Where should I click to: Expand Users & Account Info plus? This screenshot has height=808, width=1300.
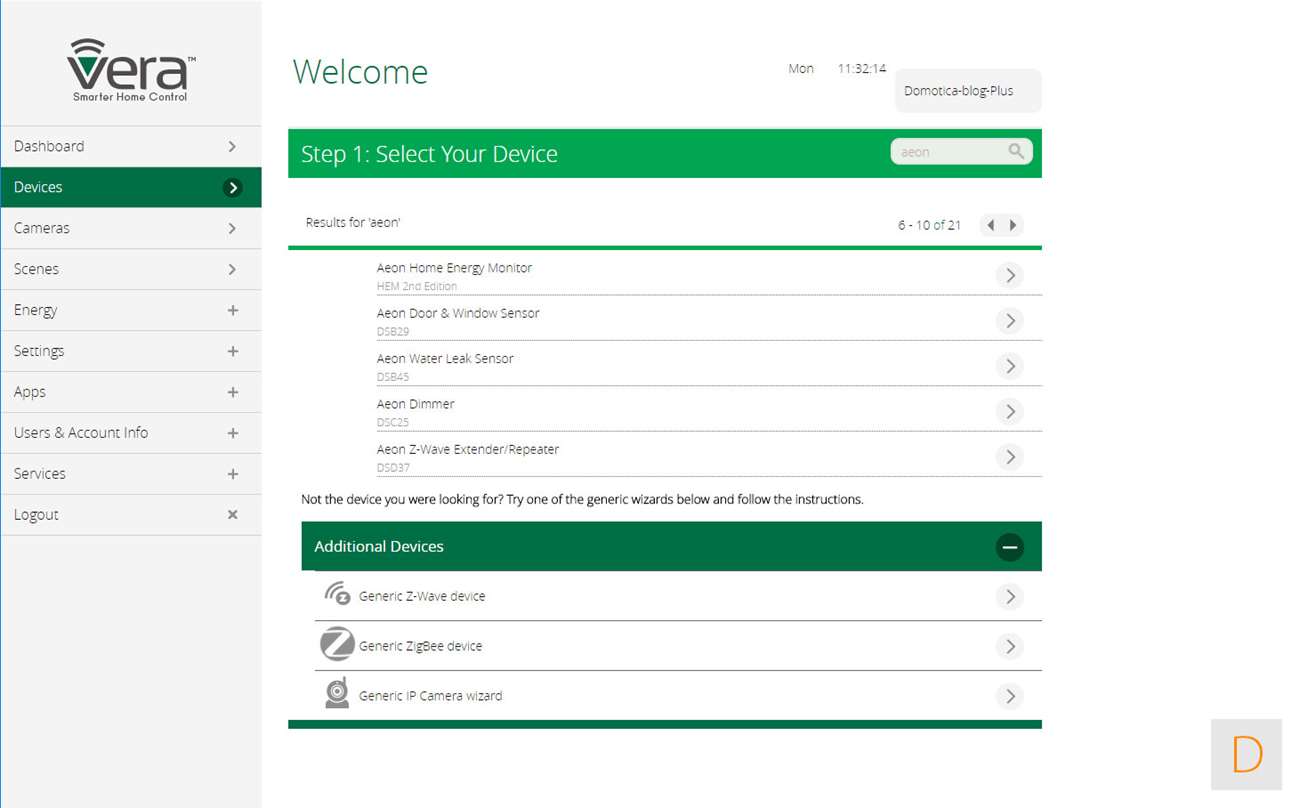point(233,433)
